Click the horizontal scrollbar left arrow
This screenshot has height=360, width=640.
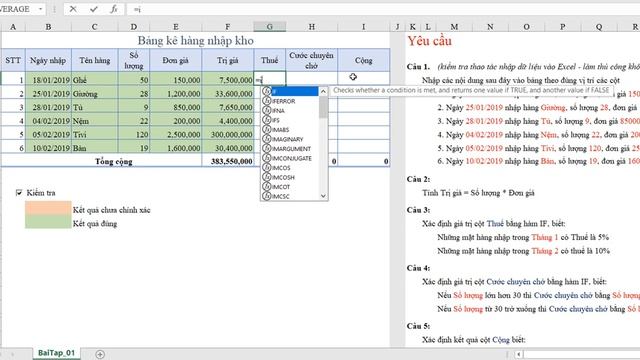click(x=519, y=354)
